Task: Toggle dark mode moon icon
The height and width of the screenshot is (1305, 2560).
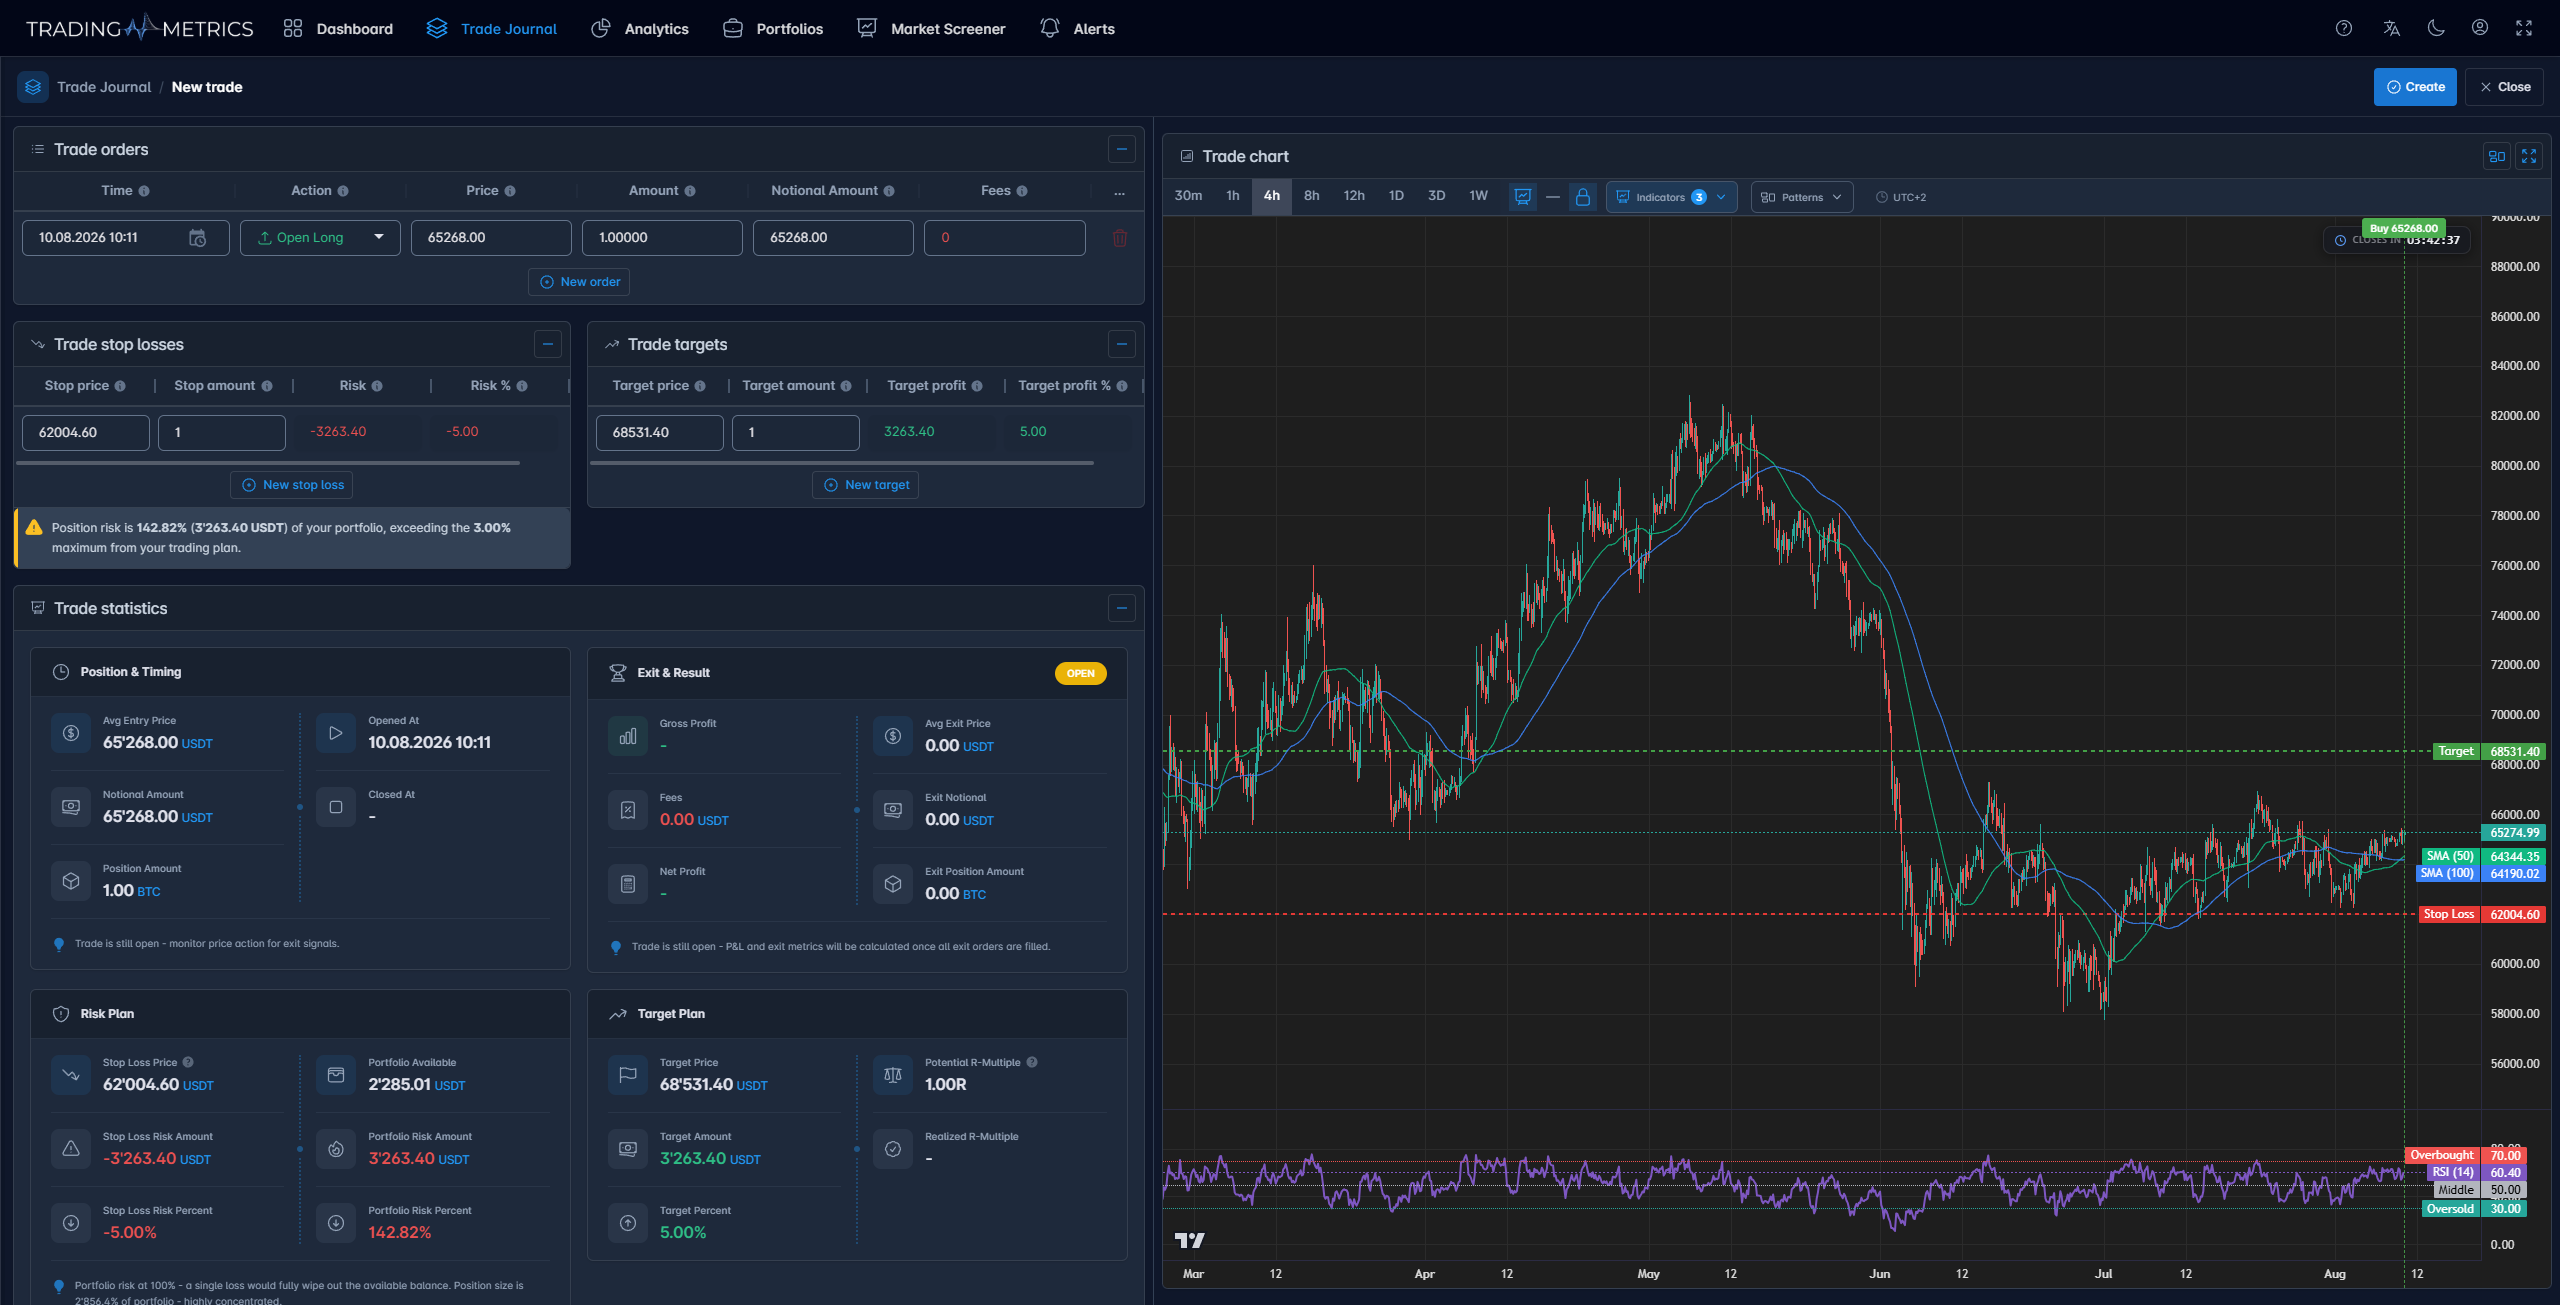Action: pyautogui.click(x=2436, y=28)
